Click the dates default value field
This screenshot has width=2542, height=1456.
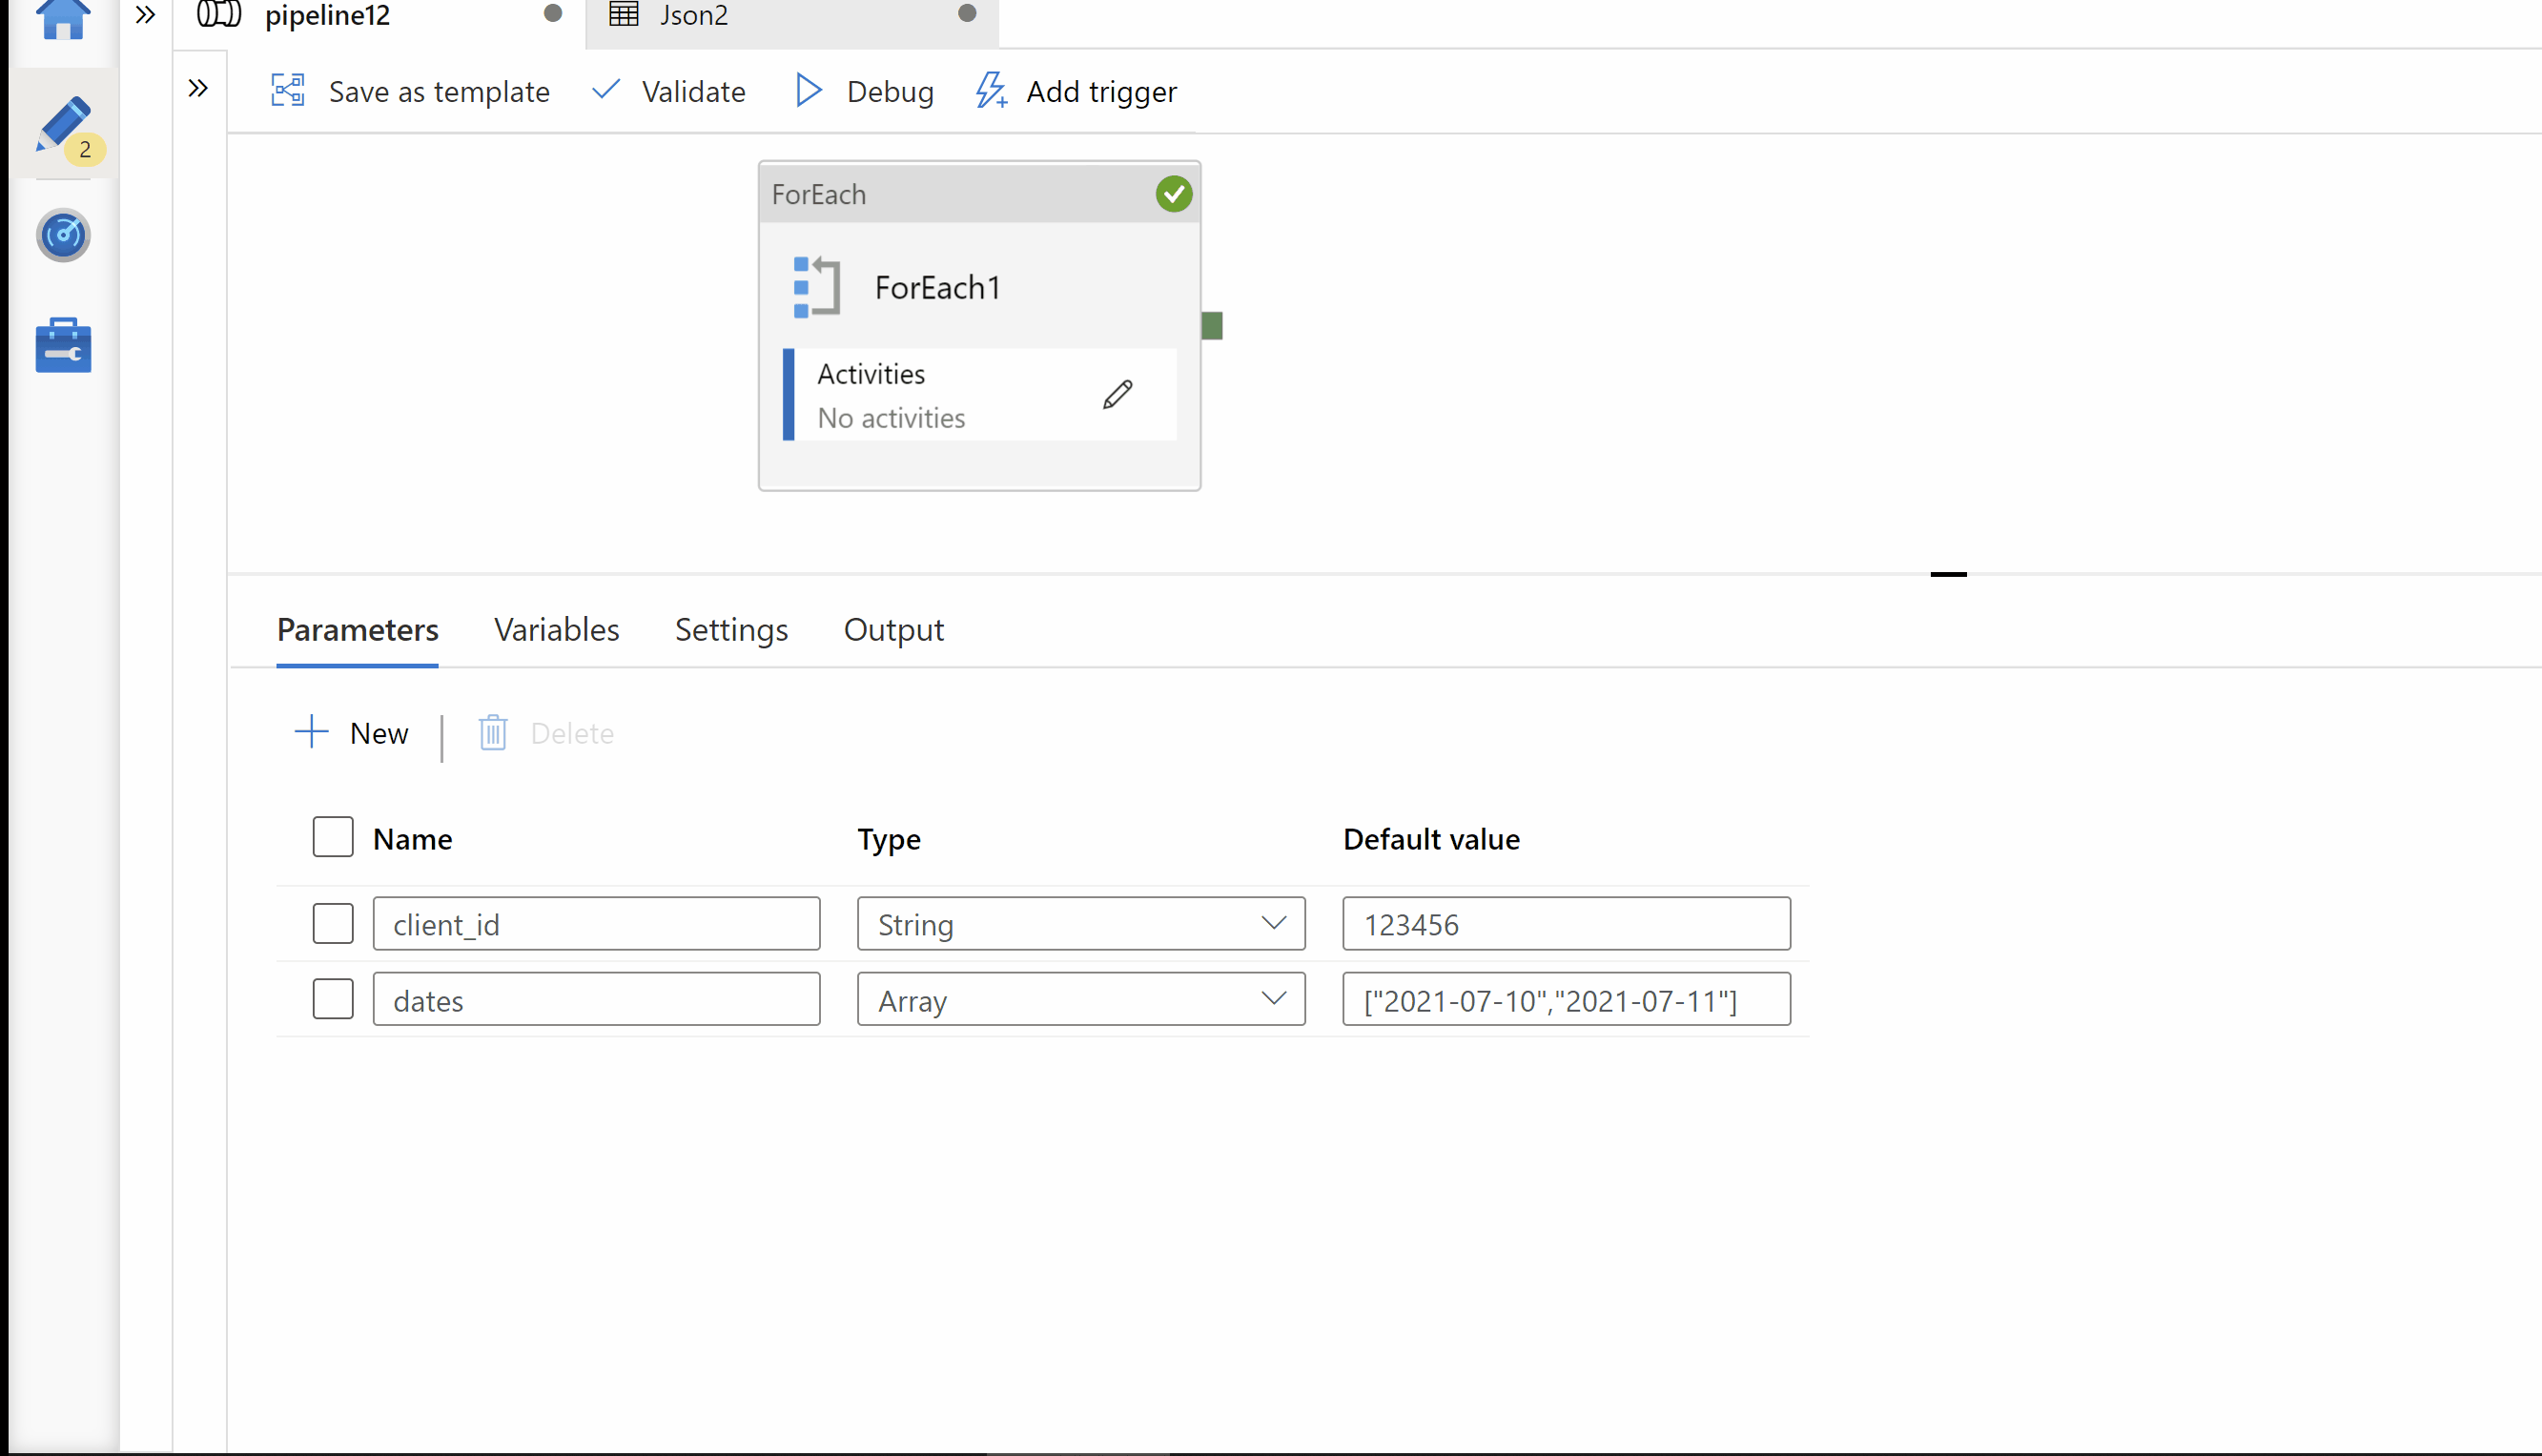click(x=1565, y=999)
